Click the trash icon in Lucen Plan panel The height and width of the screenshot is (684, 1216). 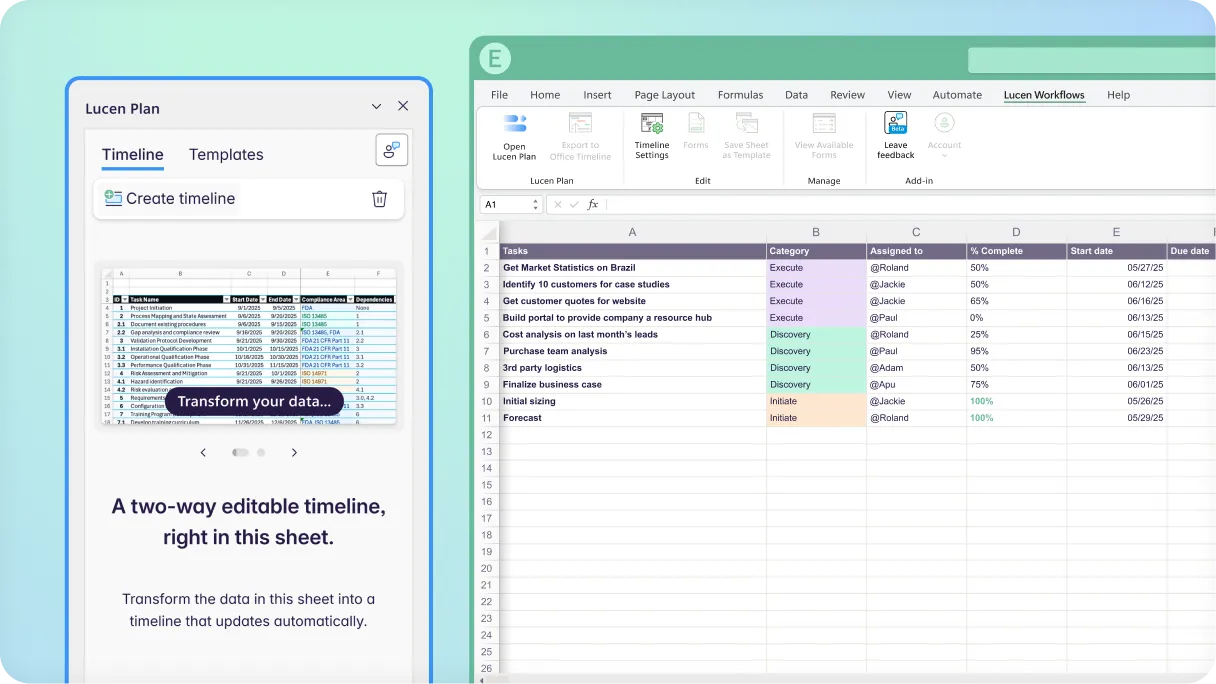[x=380, y=198]
